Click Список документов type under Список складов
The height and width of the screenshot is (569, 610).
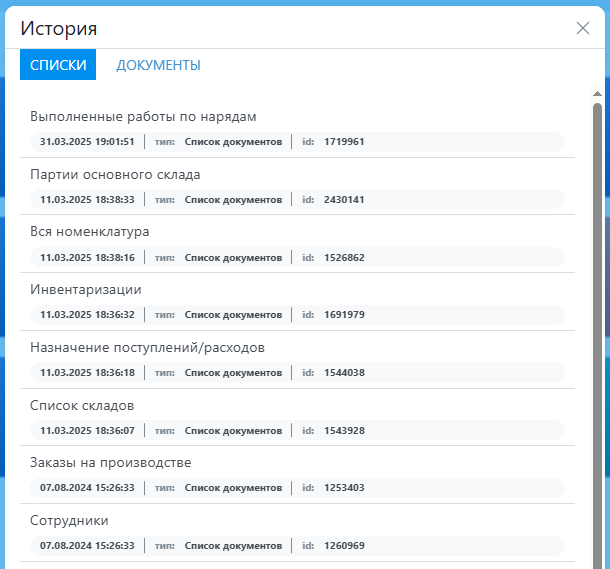click(233, 430)
